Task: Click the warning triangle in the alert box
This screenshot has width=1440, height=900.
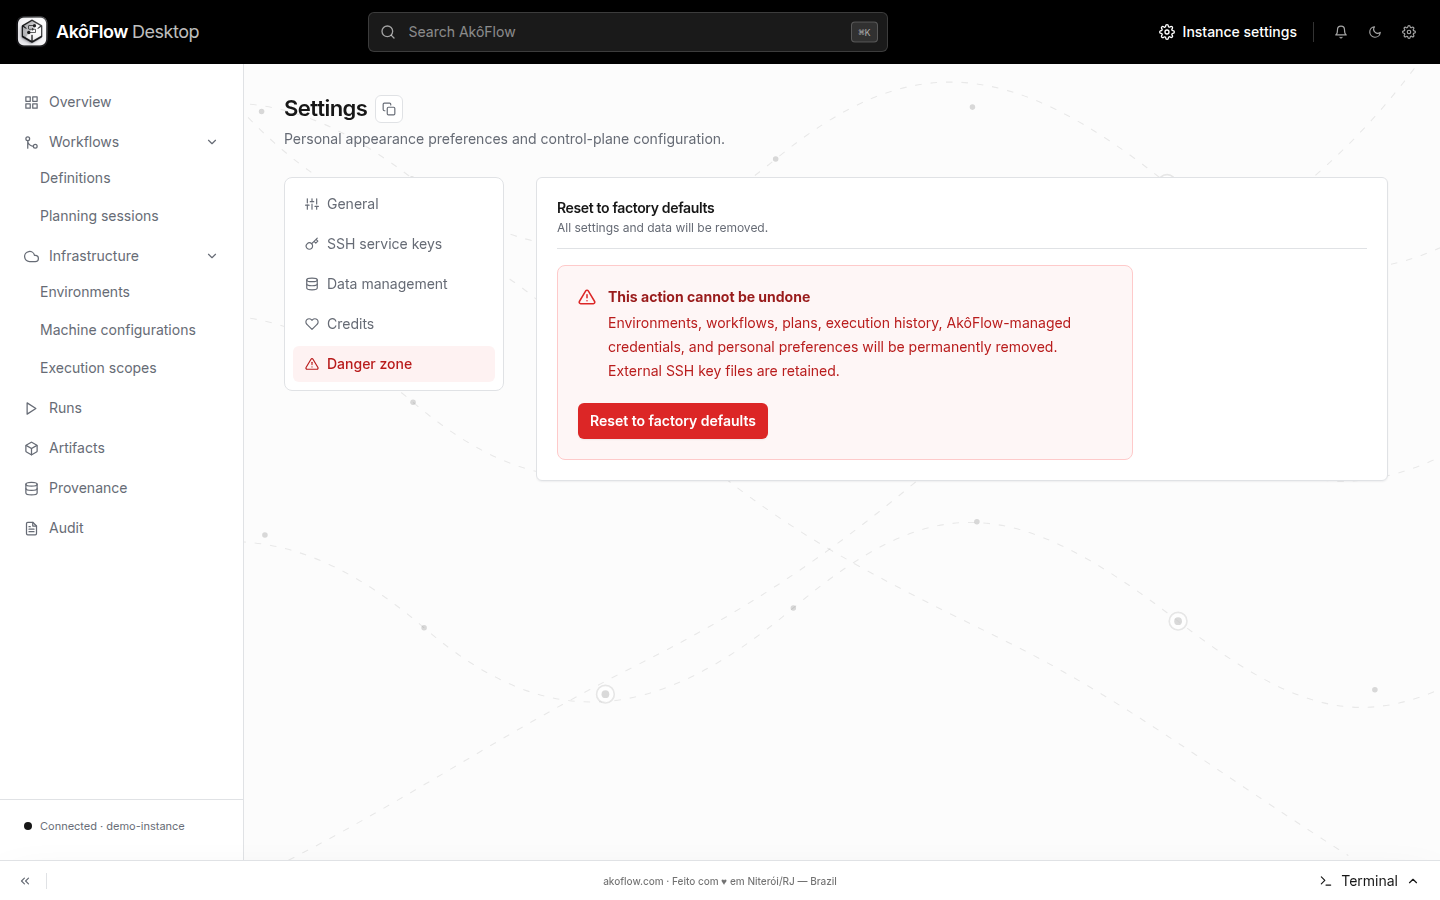Action: [x=587, y=297]
